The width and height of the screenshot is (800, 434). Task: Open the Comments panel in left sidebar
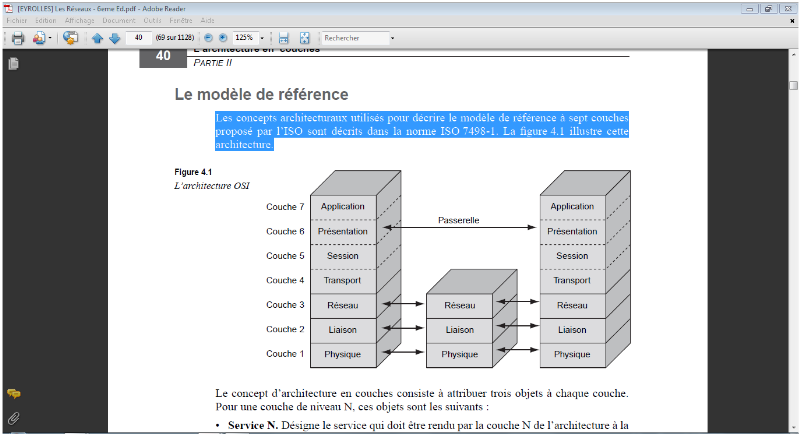coord(14,394)
